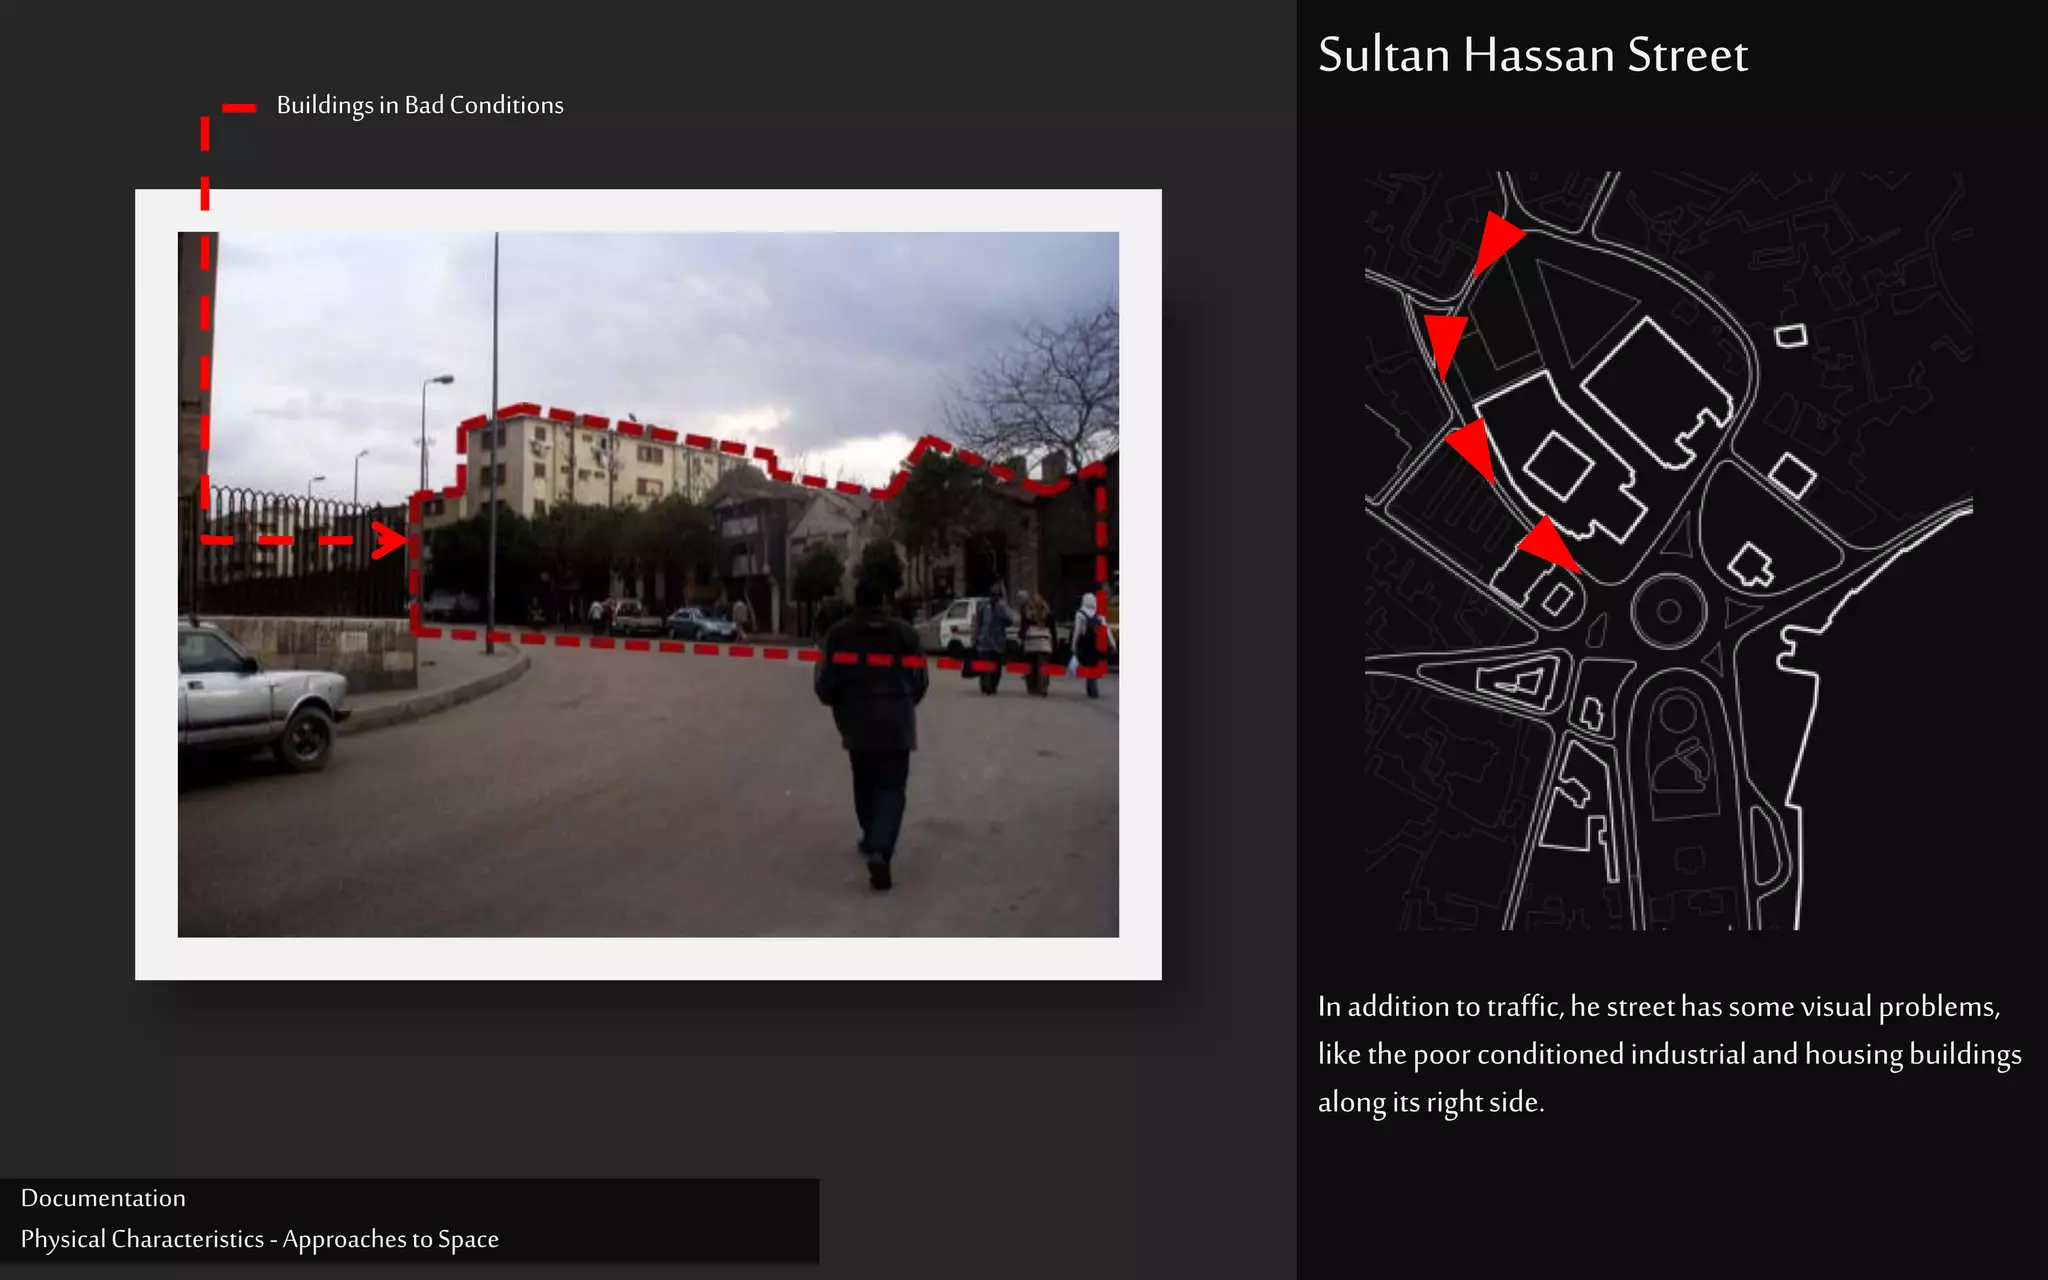The height and width of the screenshot is (1280, 2048).
Task: Select the paragraph beginning 'In addition to traffic'
Action: click(1669, 1054)
